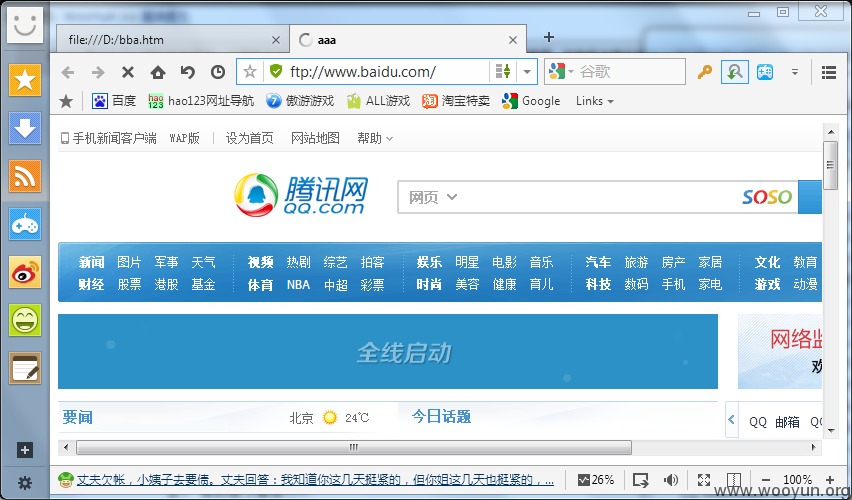Open the 傲游游戏 bookmark
Viewport: 852px width, 500px height.
[x=299, y=101]
